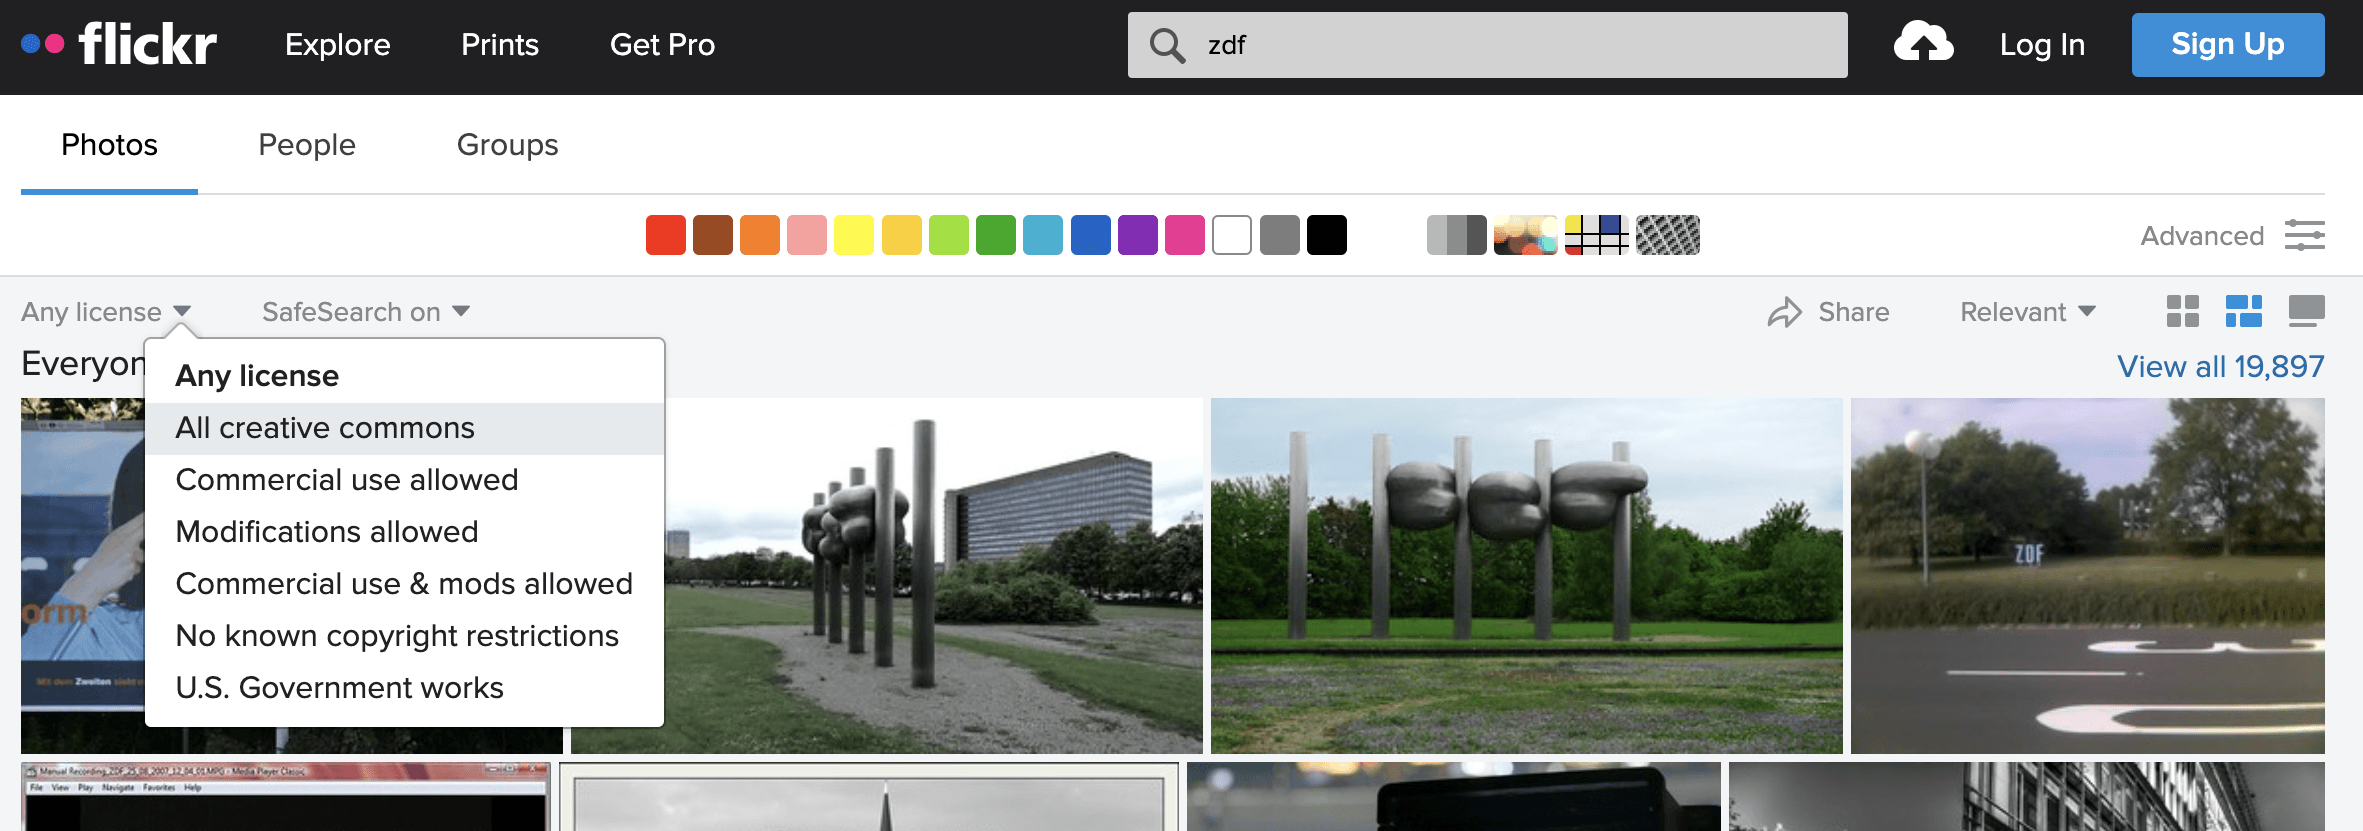
Task: Pick the minimalist grid style filter
Action: click(1596, 236)
